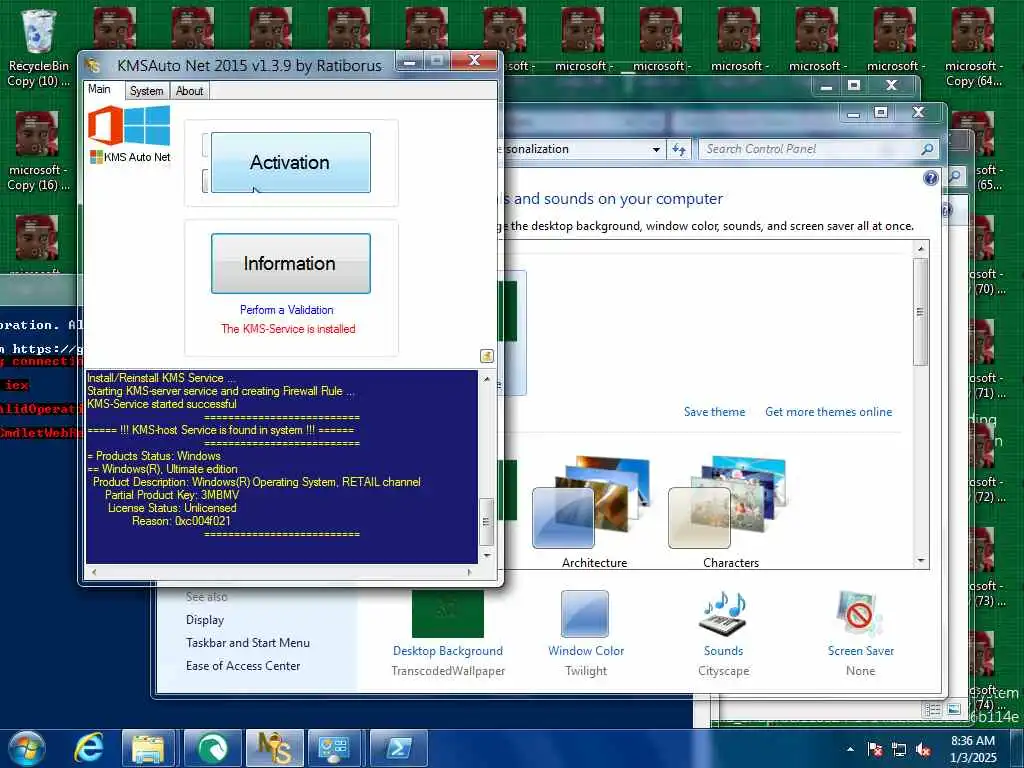Click the muted volume tray icon
The height and width of the screenshot is (768, 1024).
[923, 749]
